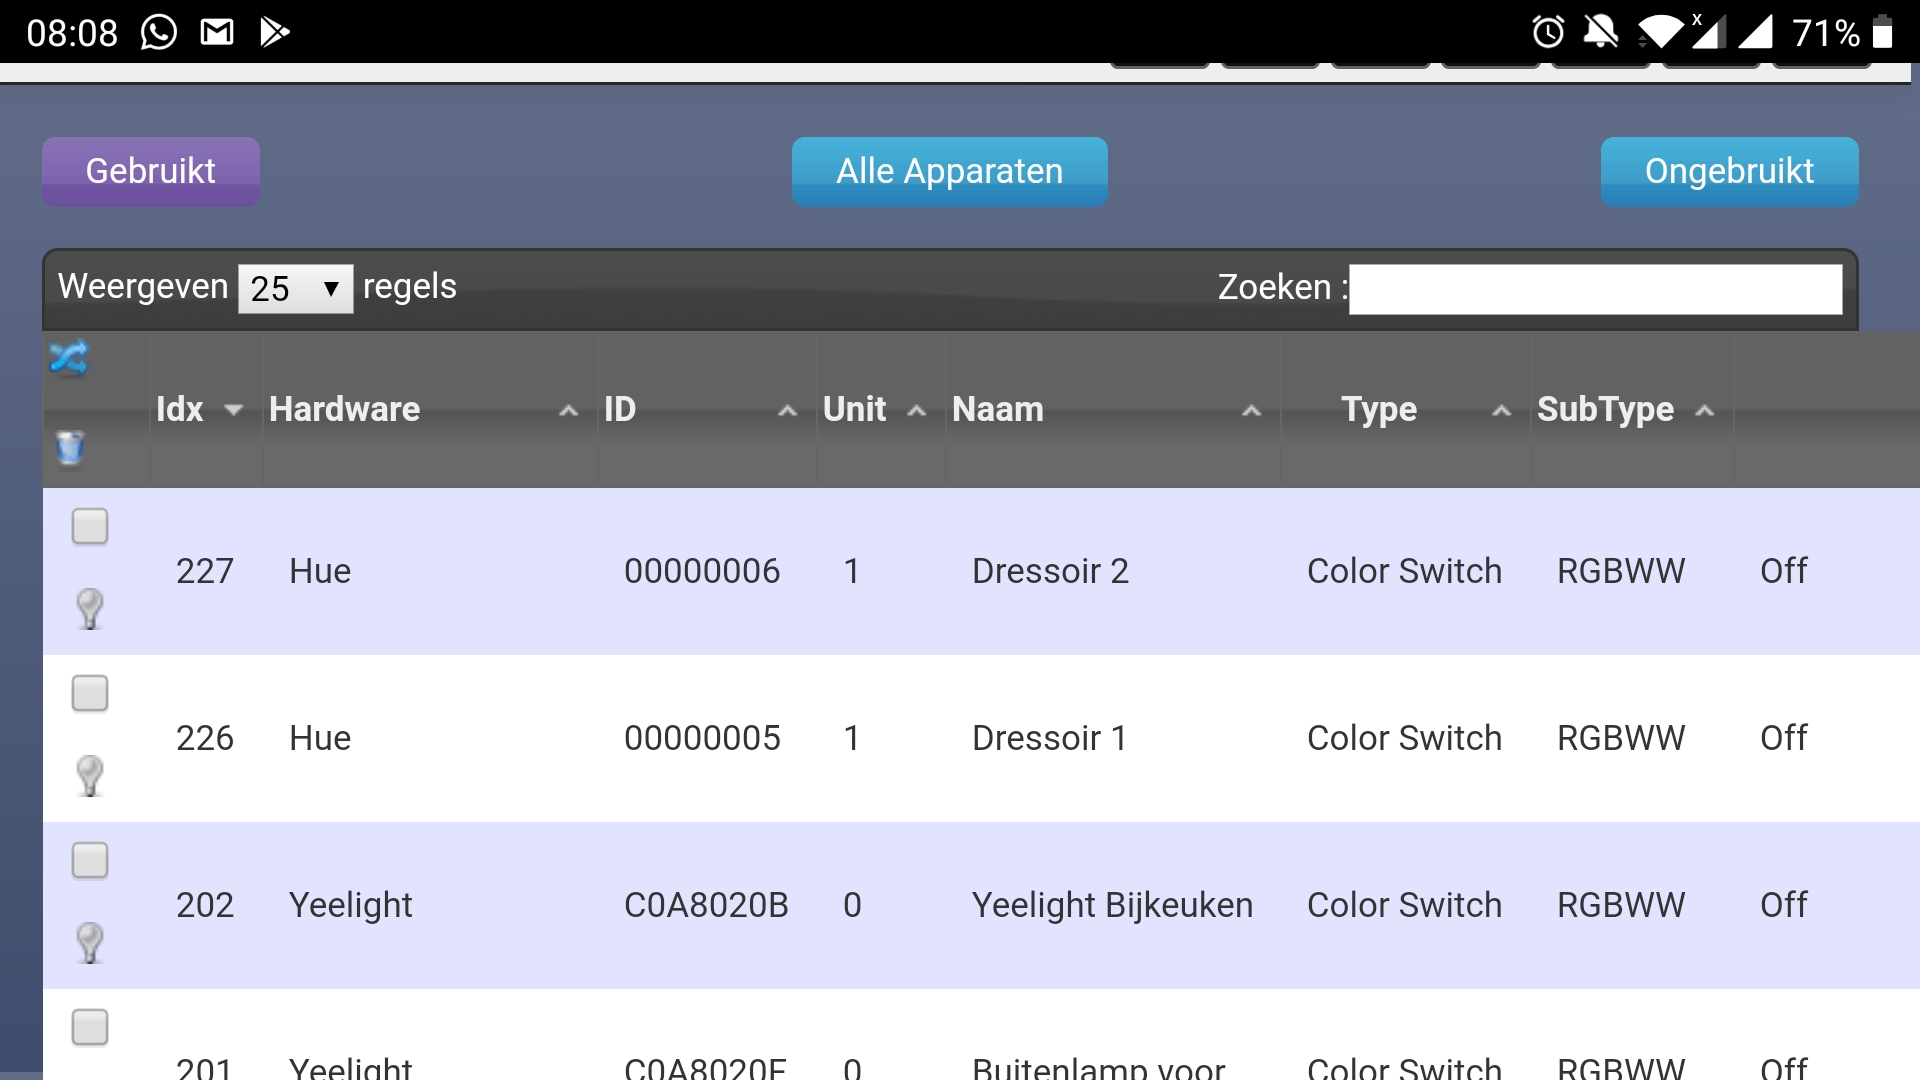Image resolution: width=1920 pixels, height=1080 pixels.
Task: Click the name Yeelight Bijkeuken
Action: coord(1112,905)
